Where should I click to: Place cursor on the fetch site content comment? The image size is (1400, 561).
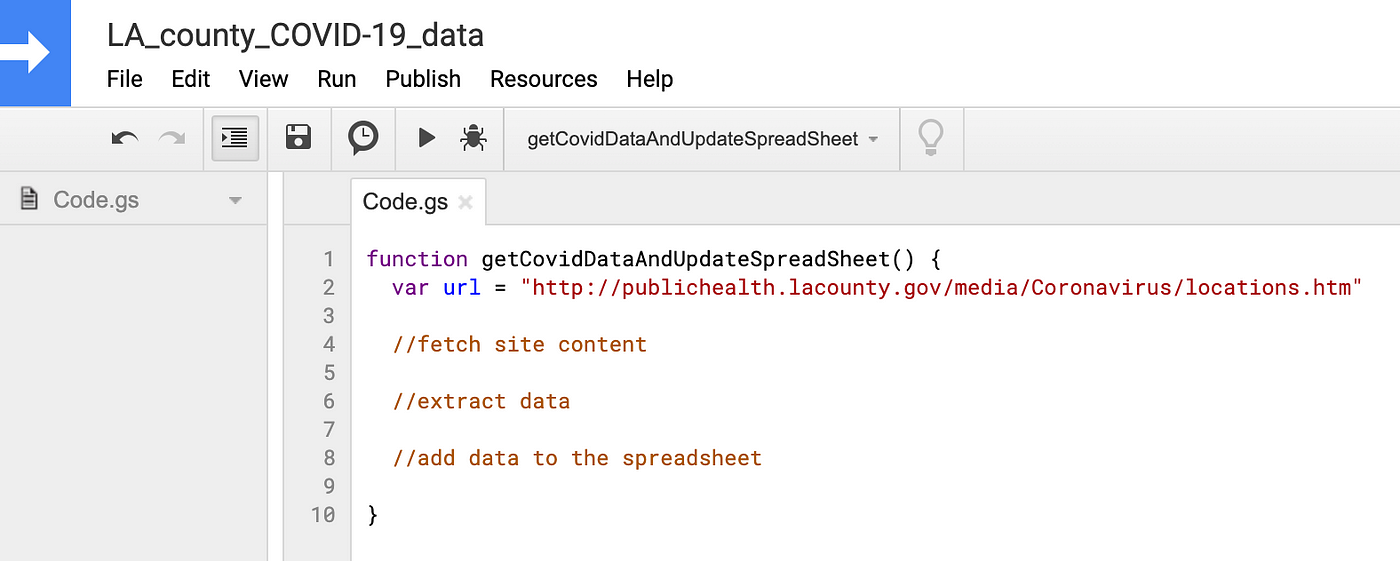(520, 344)
